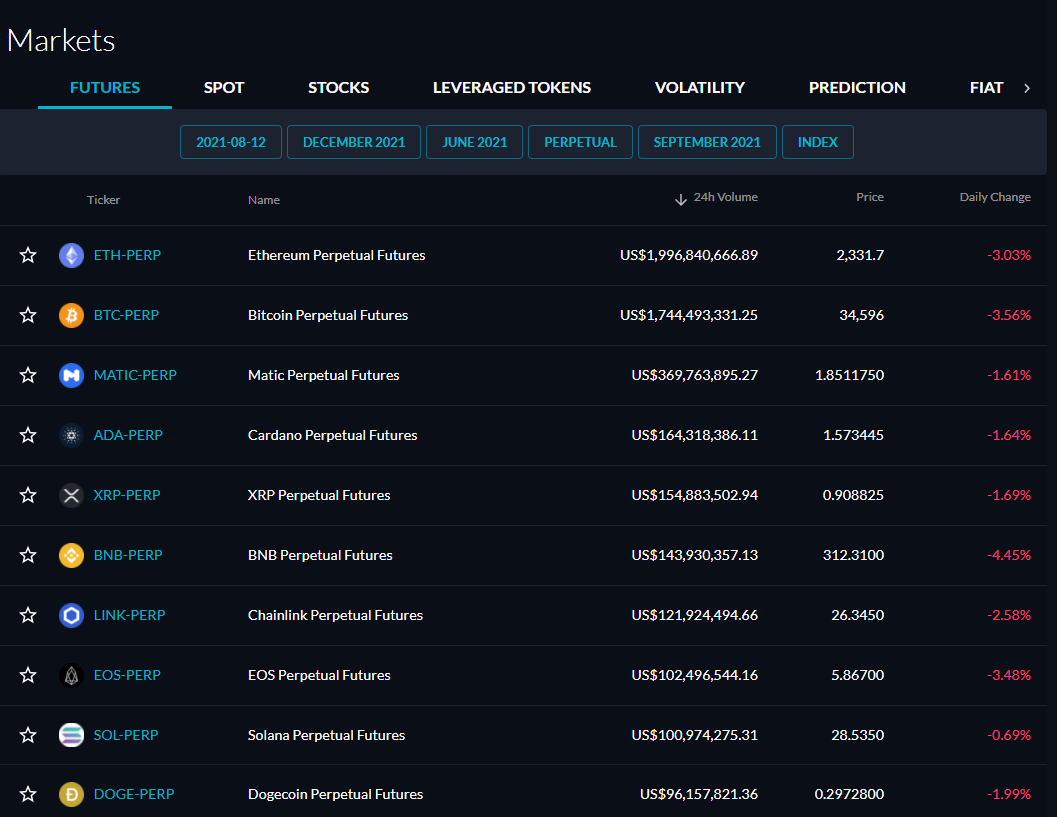Filter by September 2021 futures
The width and height of the screenshot is (1057, 817).
[707, 142]
